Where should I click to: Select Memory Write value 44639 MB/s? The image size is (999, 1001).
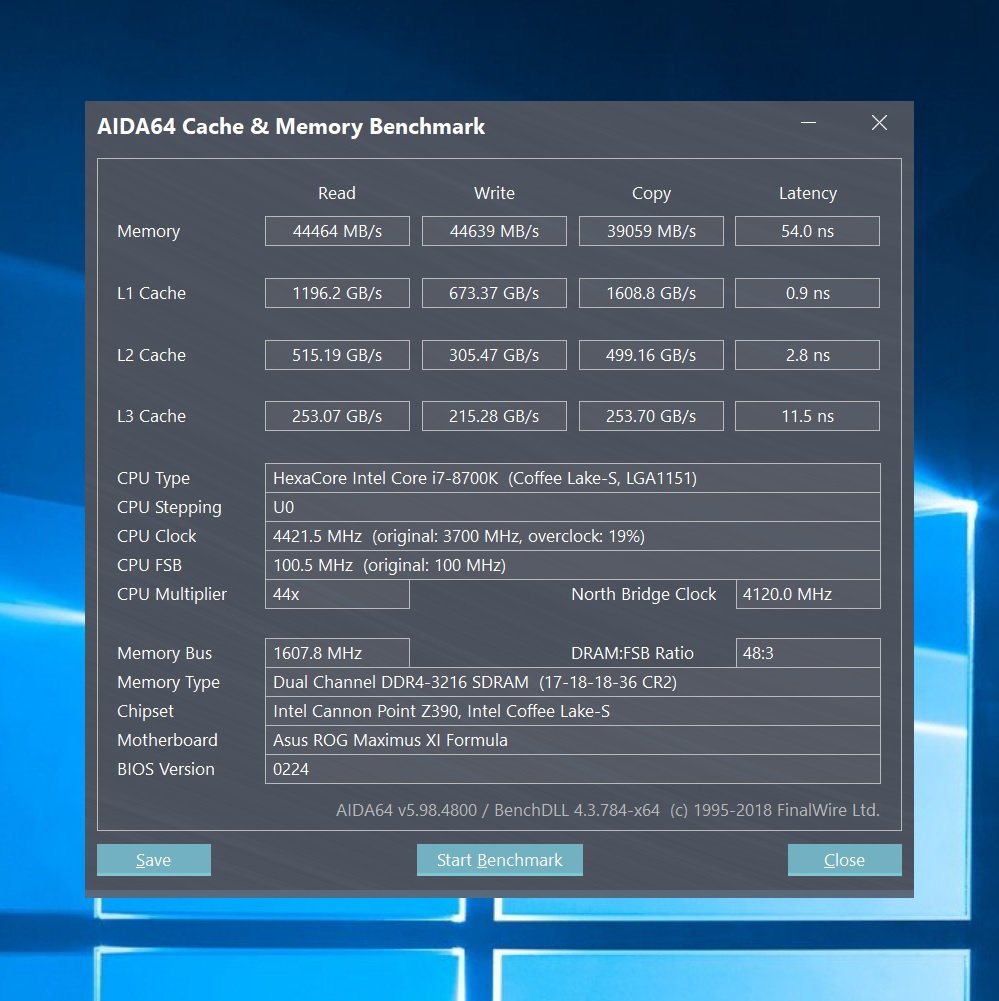[494, 231]
